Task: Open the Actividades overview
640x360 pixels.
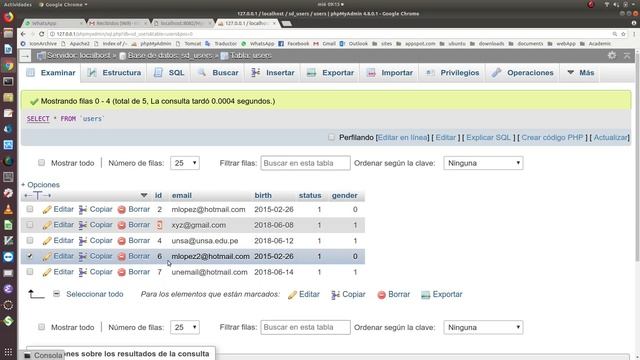Action: pyautogui.click(x=18, y=4)
